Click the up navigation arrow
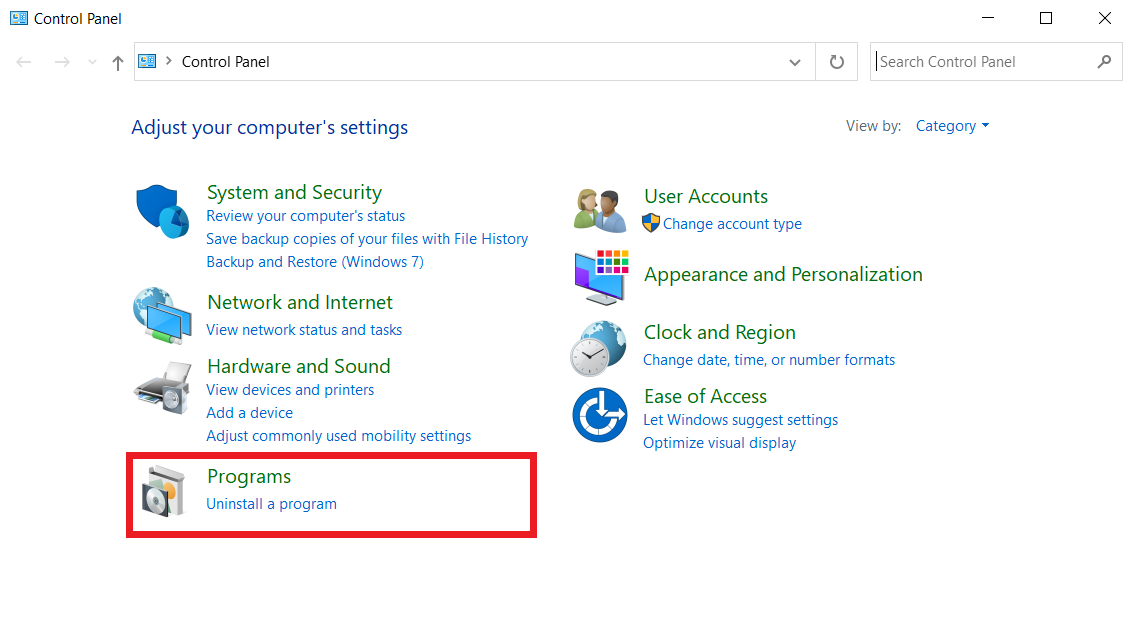 (117, 61)
